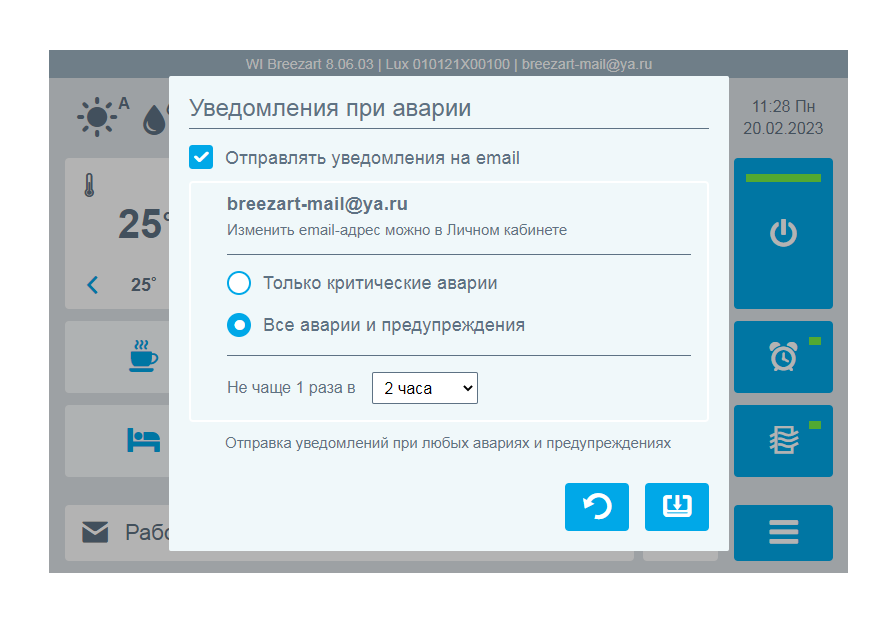Click the 'Уведомления при аварии' dialog title
The height and width of the screenshot is (624, 896).
[330, 108]
